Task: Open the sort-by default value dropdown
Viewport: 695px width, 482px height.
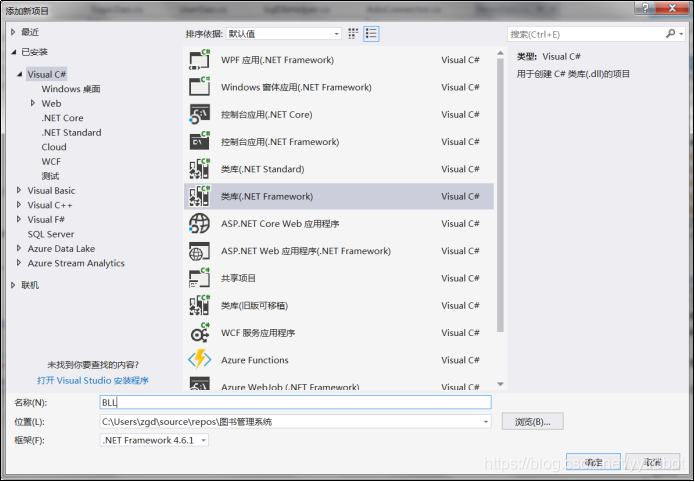Action: [284, 34]
